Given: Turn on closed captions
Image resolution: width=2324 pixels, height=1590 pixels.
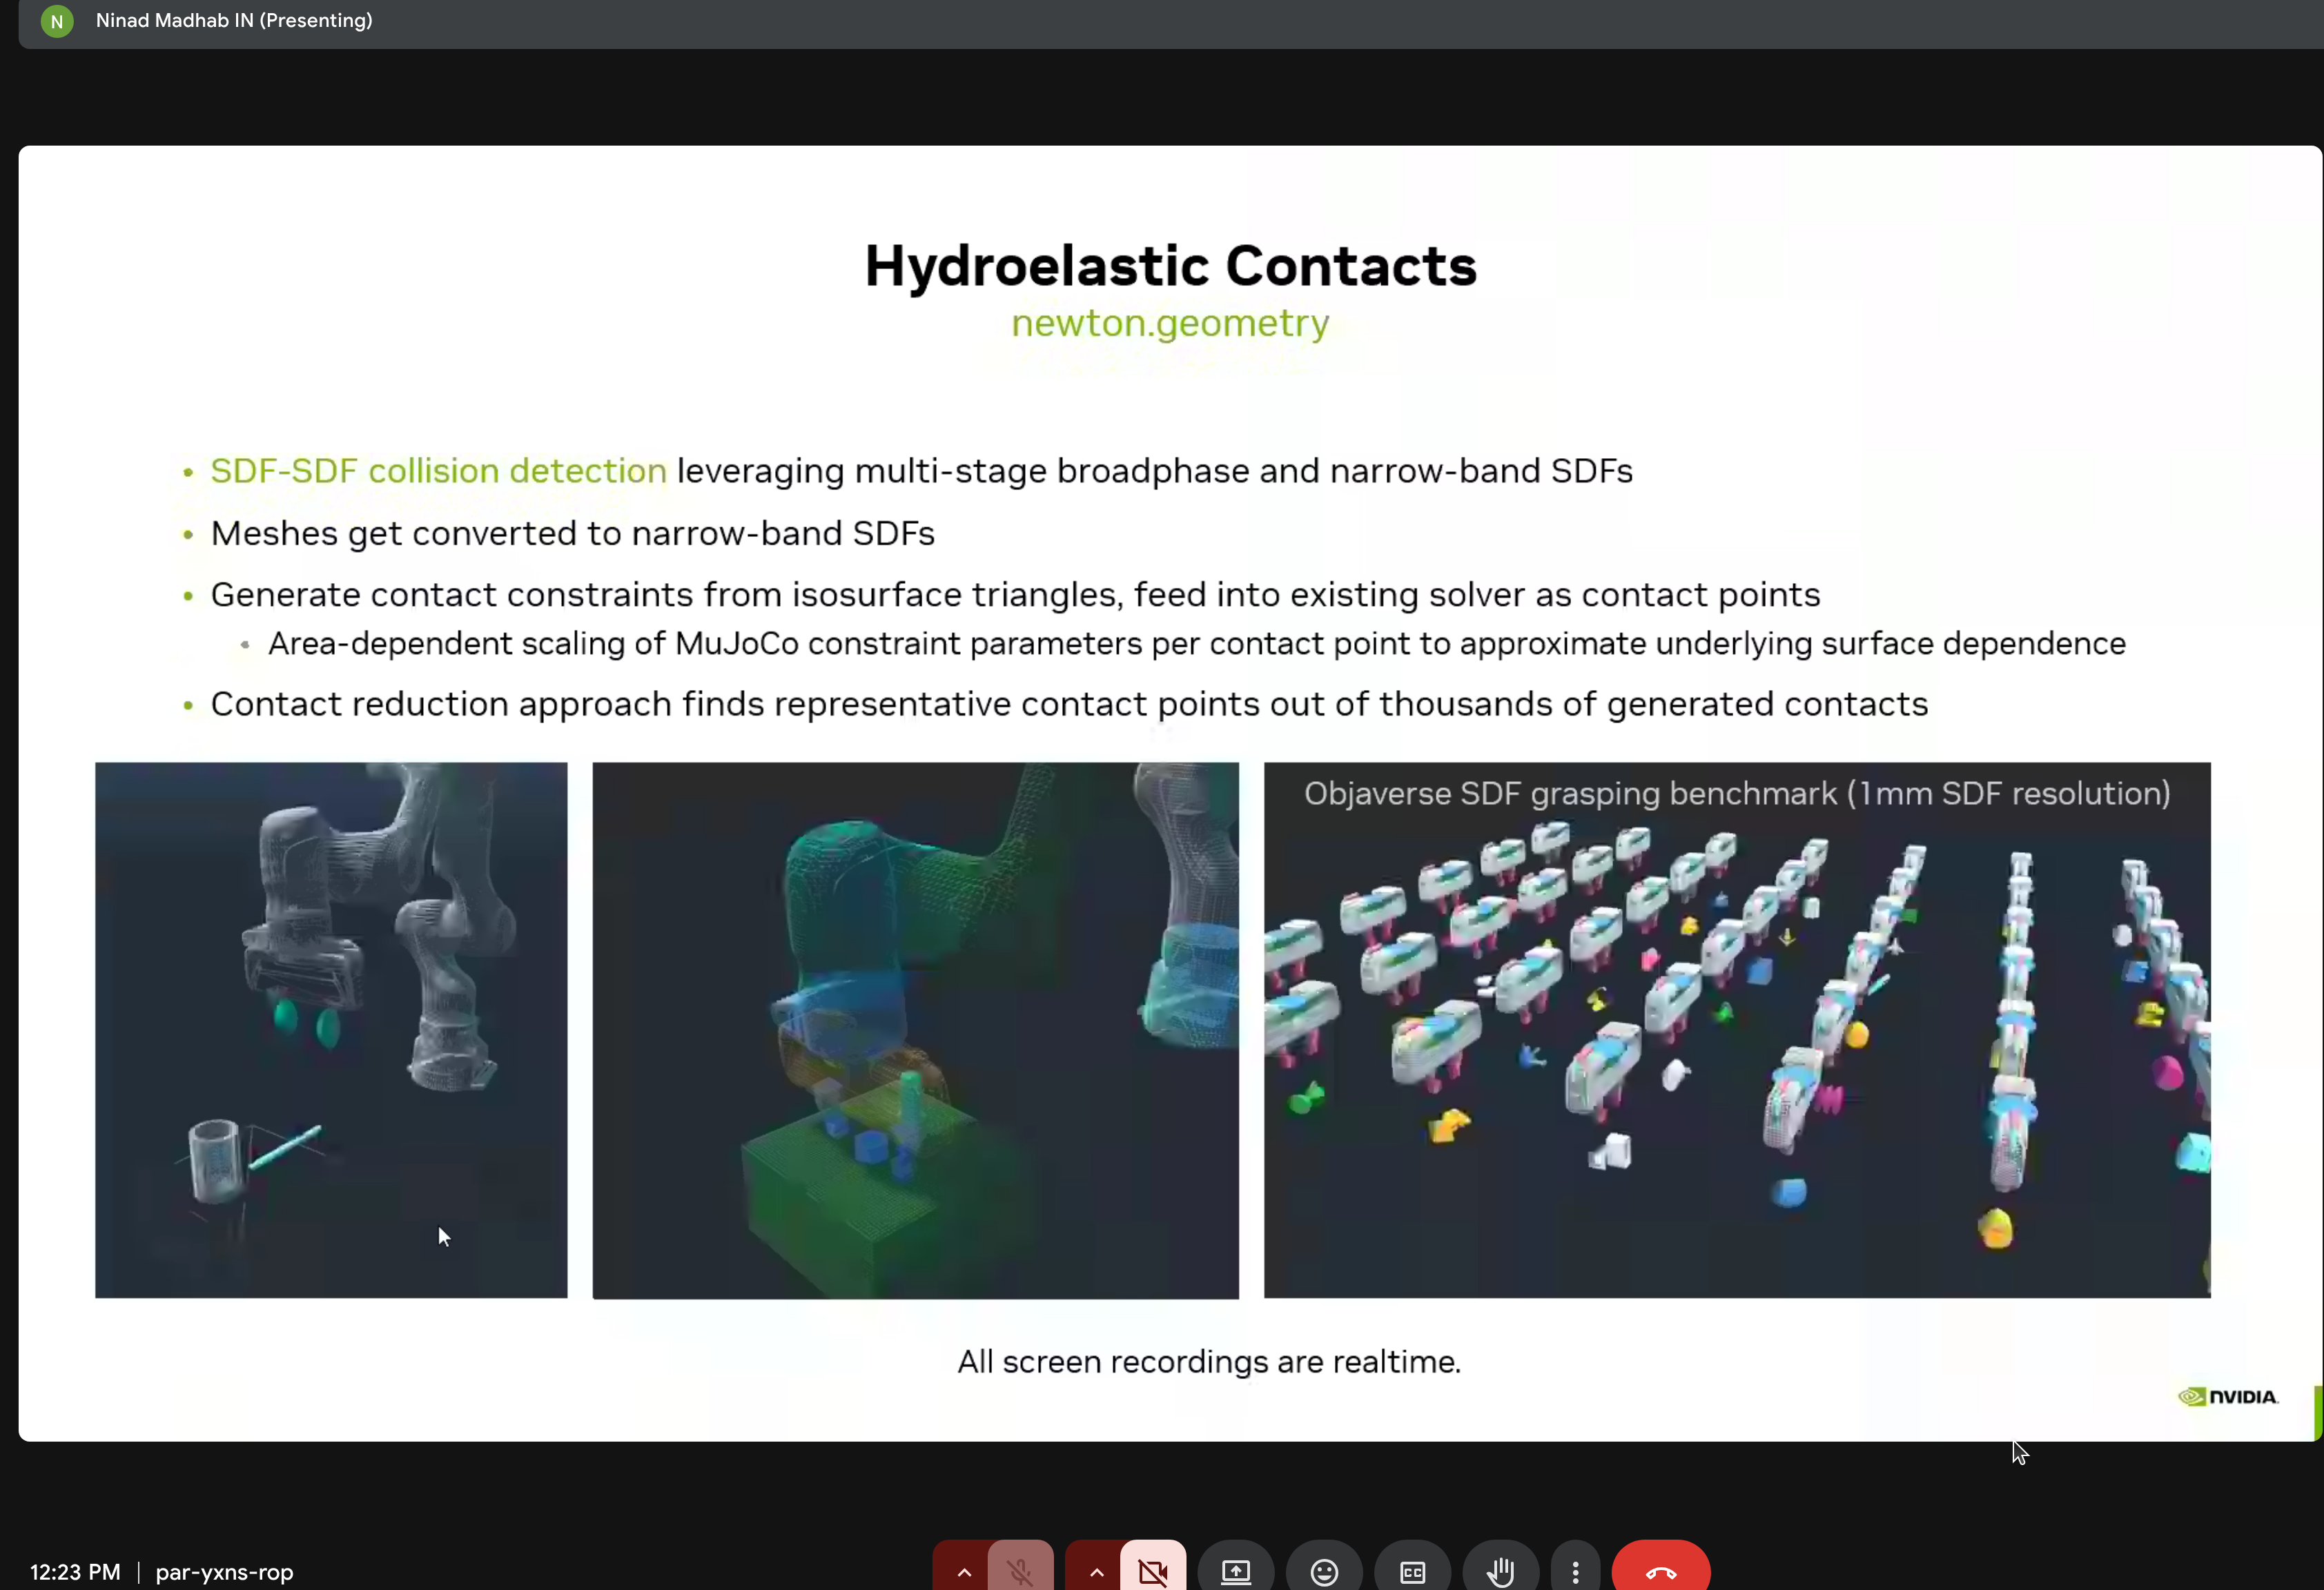Looking at the screenshot, I should [x=1412, y=1571].
